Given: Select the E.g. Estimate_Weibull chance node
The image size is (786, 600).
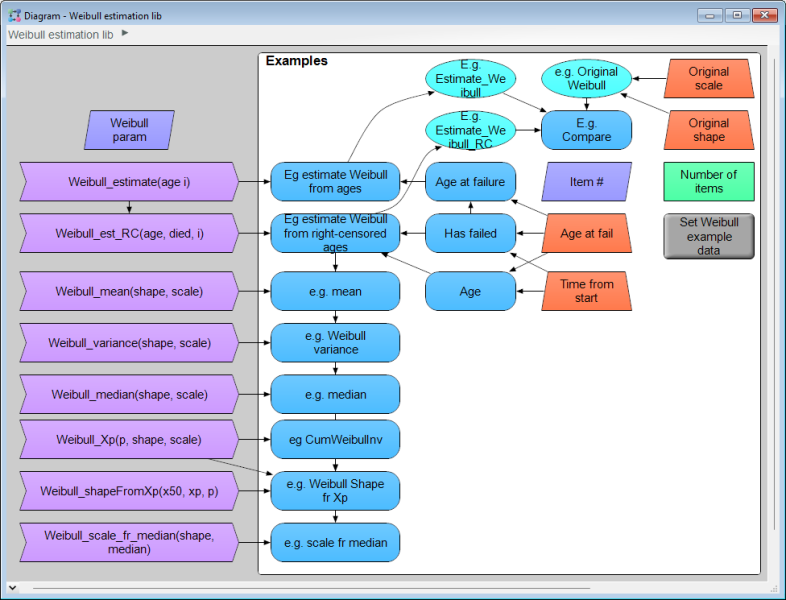Looking at the screenshot, I should (x=470, y=79).
